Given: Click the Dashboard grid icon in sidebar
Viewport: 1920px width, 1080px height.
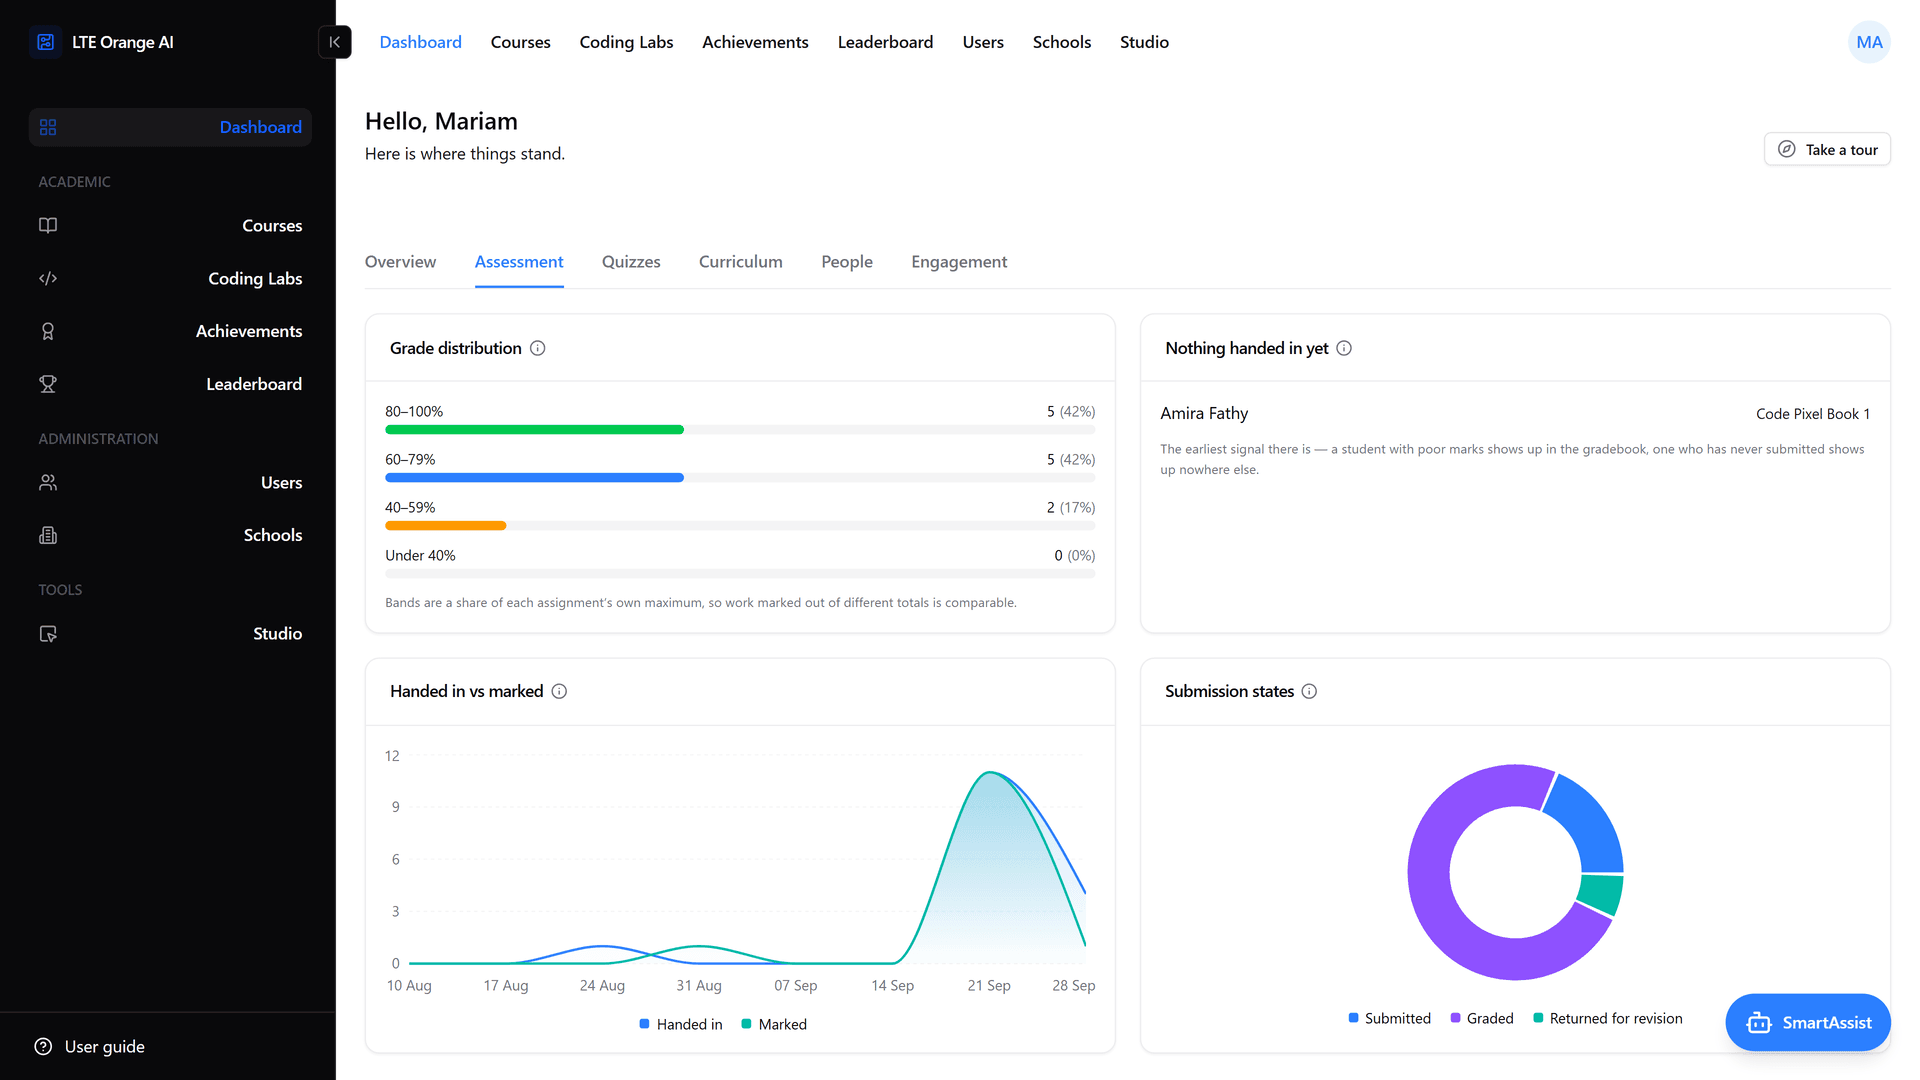Looking at the screenshot, I should [x=48, y=127].
